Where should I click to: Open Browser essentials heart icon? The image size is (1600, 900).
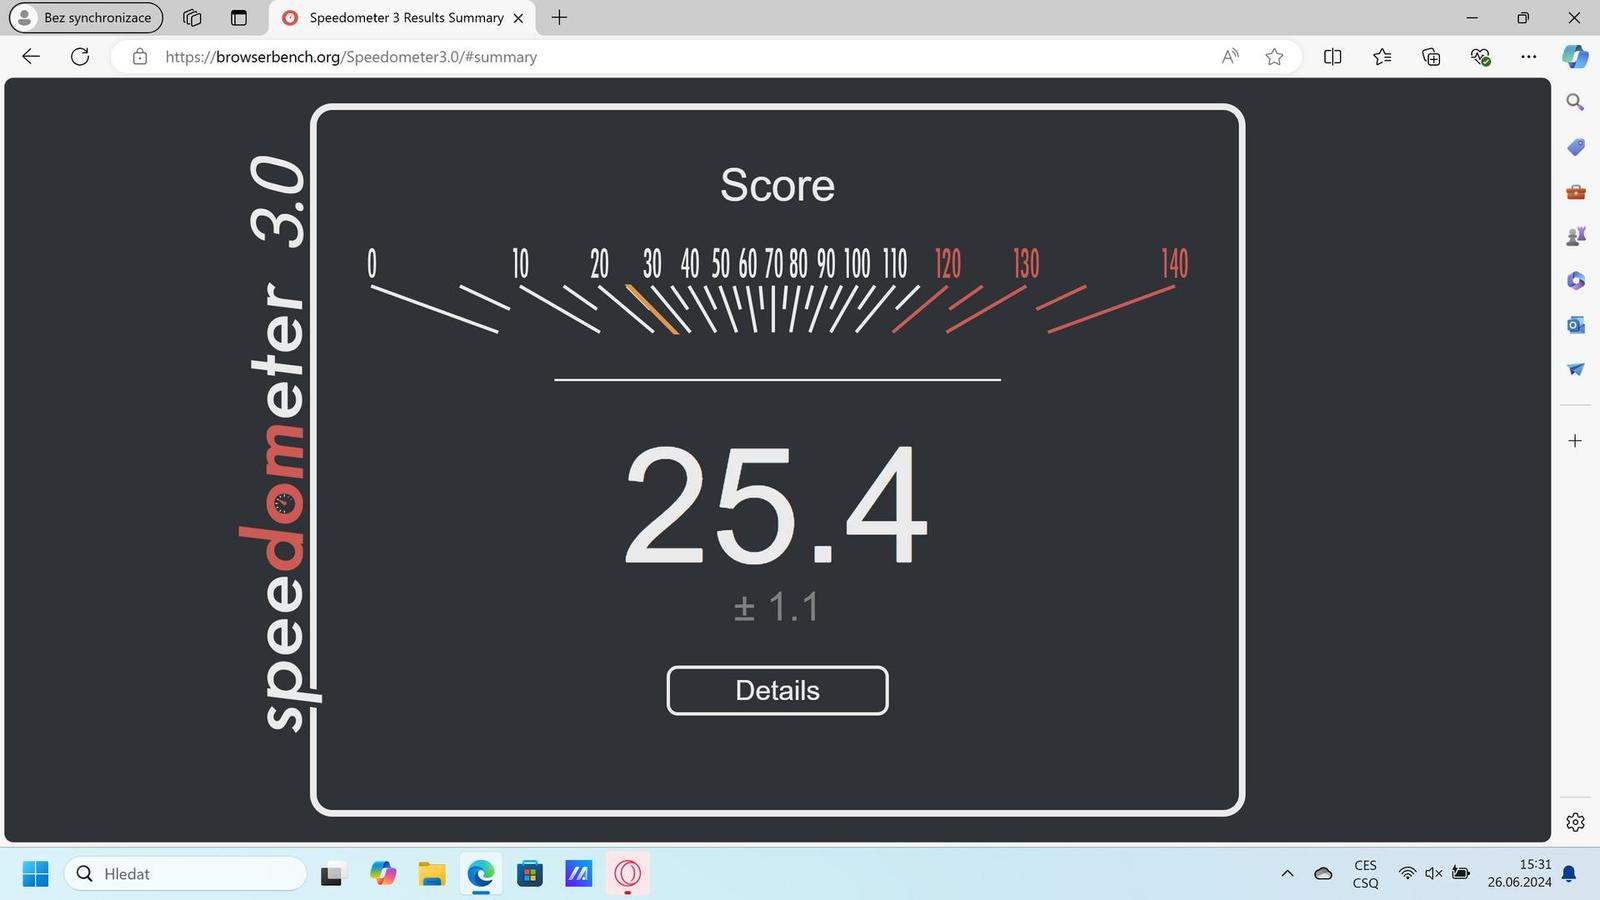pyautogui.click(x=1481, y=57)
